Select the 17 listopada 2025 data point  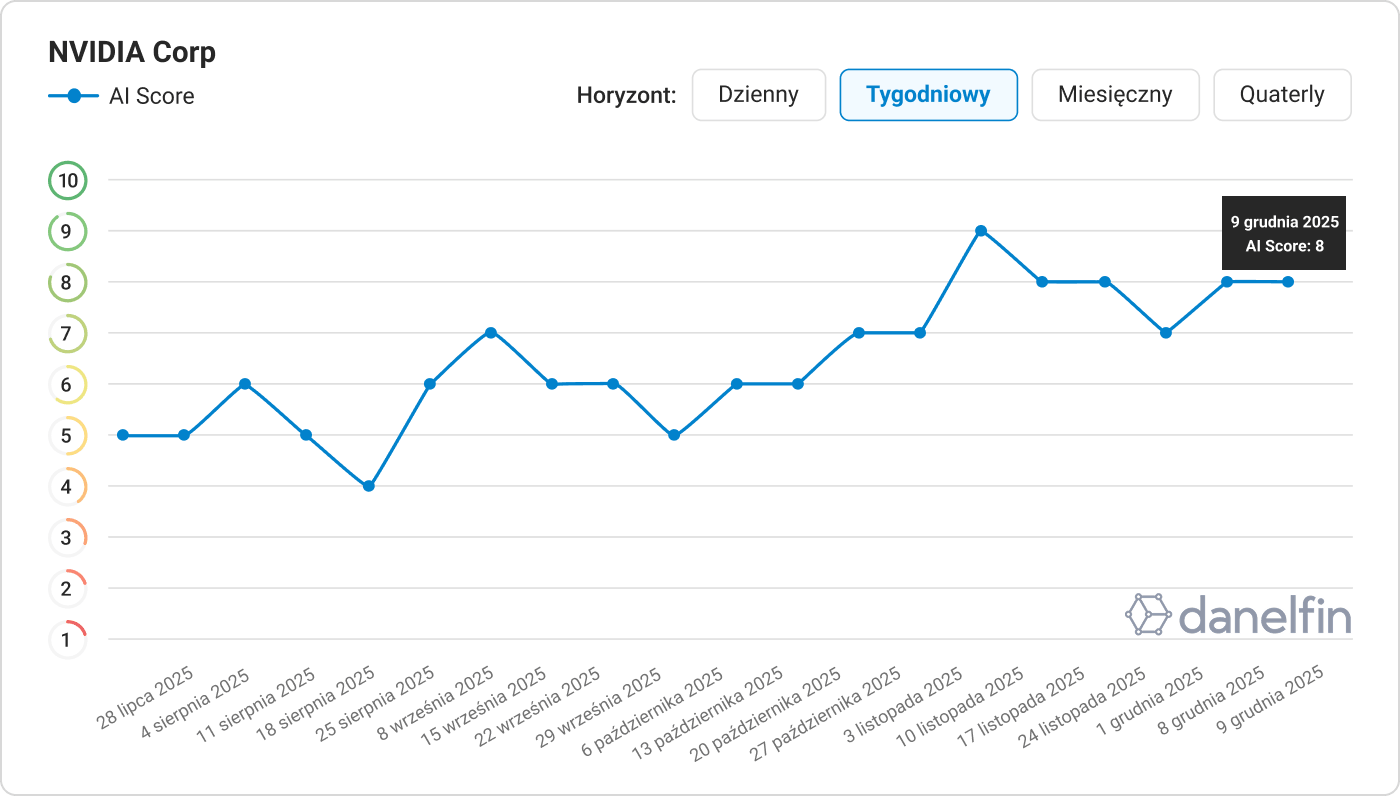tap(1042, 282)
